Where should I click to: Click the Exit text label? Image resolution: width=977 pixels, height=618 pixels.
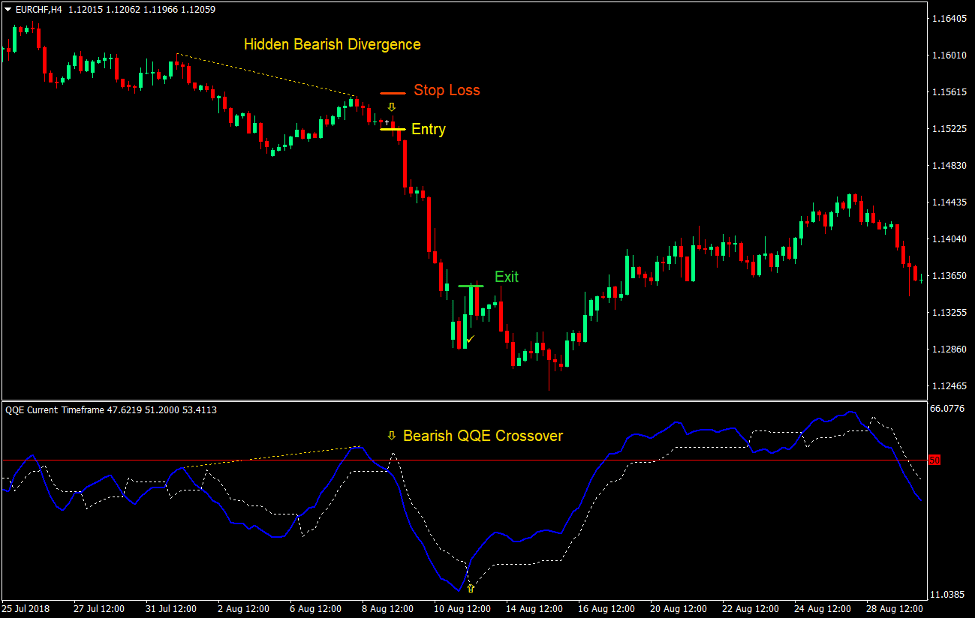click(505, 276)
